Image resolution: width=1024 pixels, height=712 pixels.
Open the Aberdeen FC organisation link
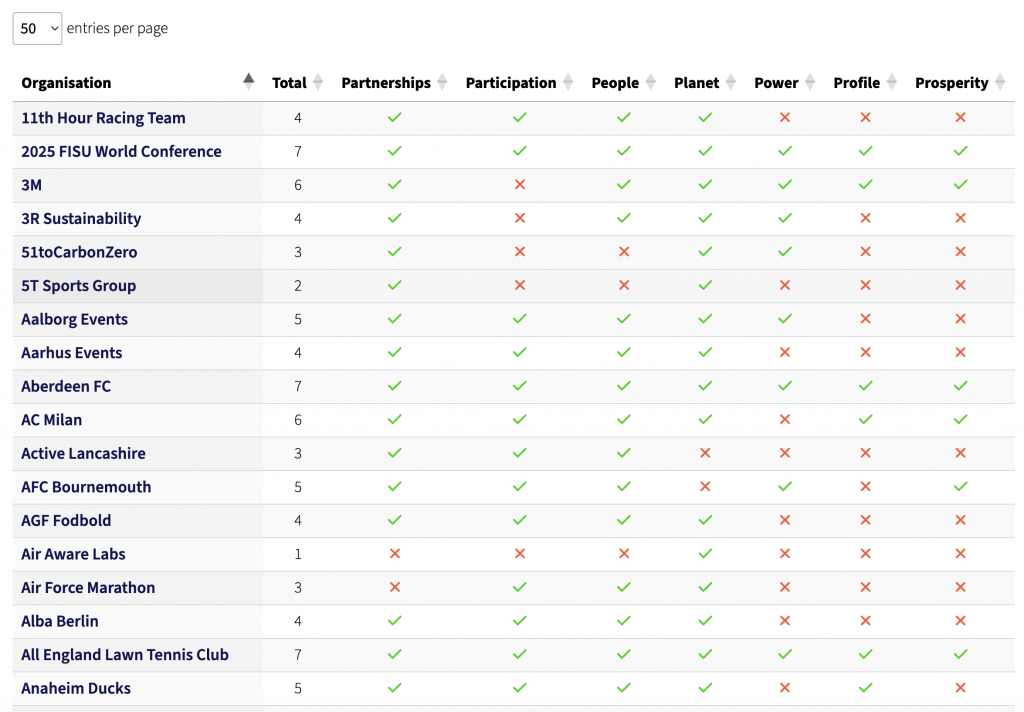point(66,386)
